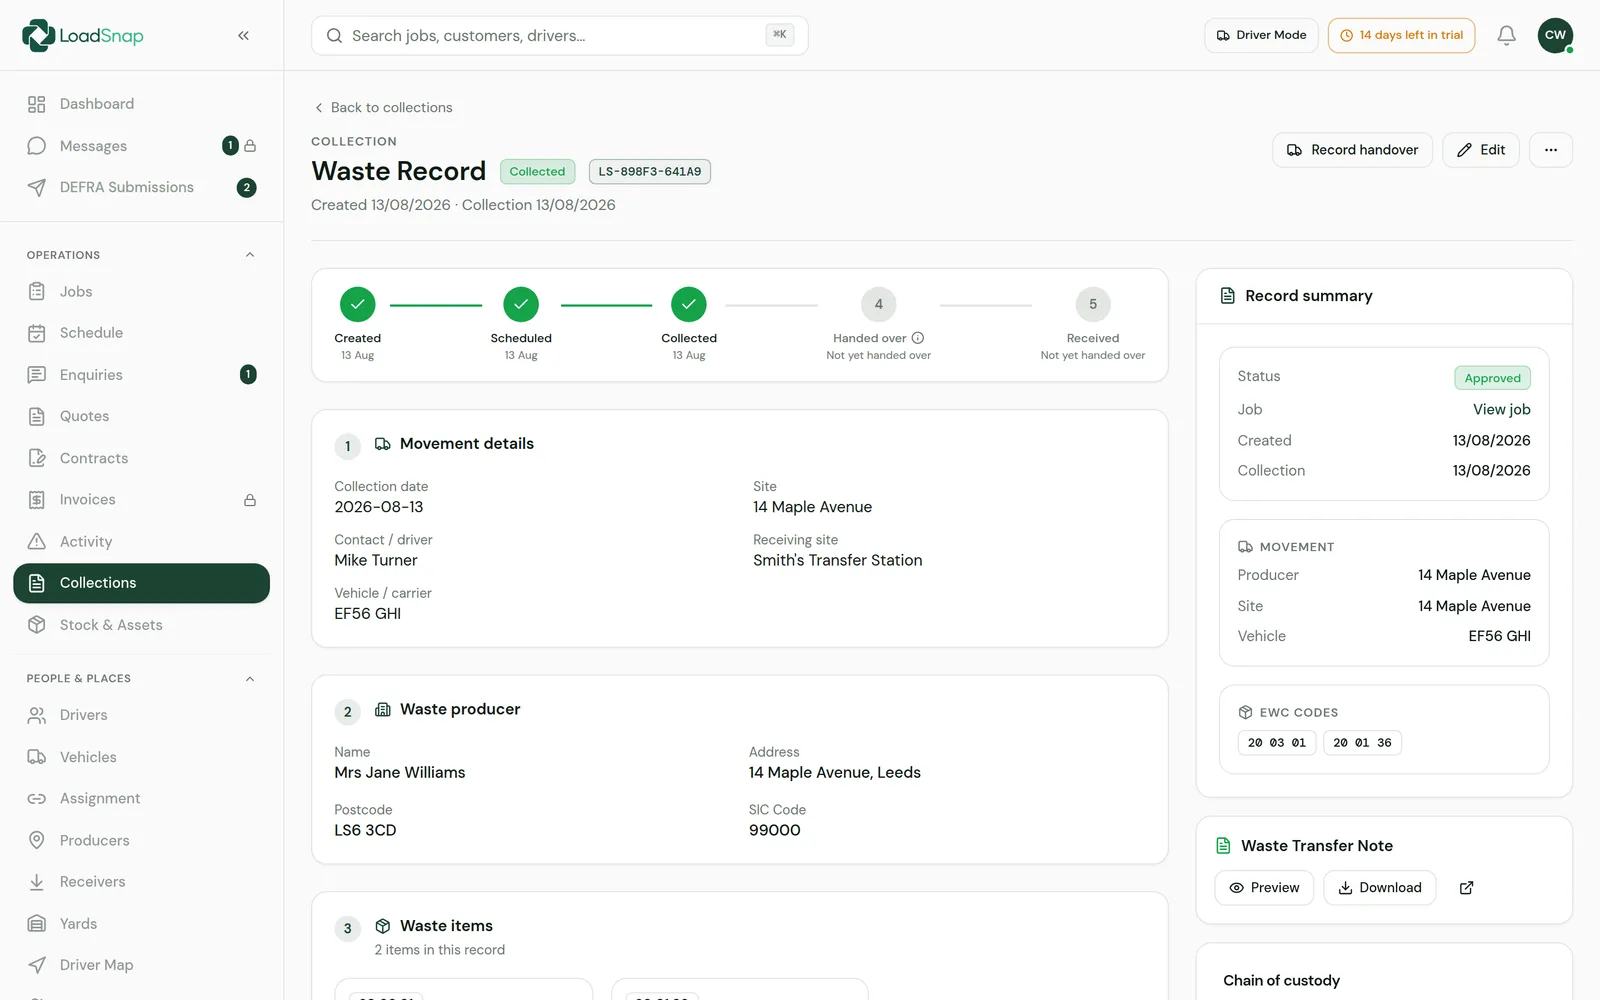Go to Jobs
Screen dimensions: 1600x1000
coord(141,292)
